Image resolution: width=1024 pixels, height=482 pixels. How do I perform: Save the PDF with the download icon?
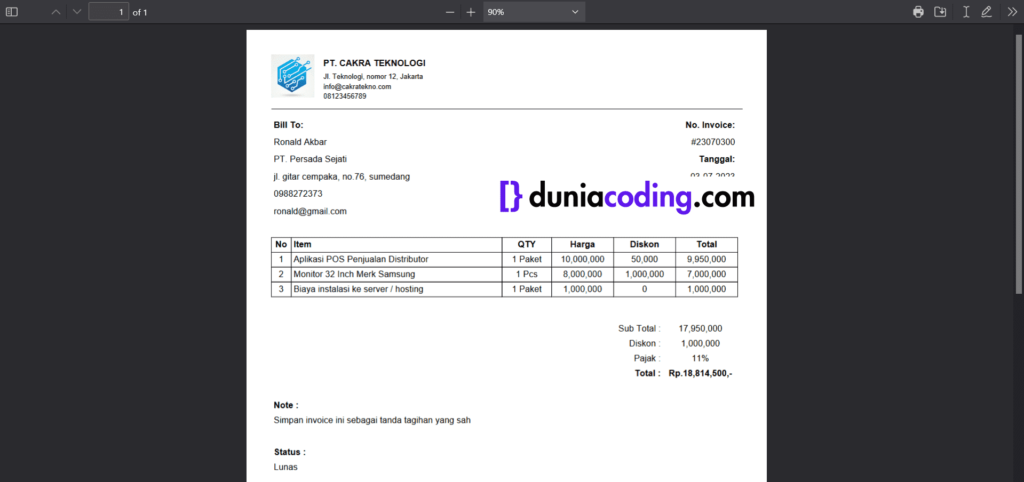940,12
